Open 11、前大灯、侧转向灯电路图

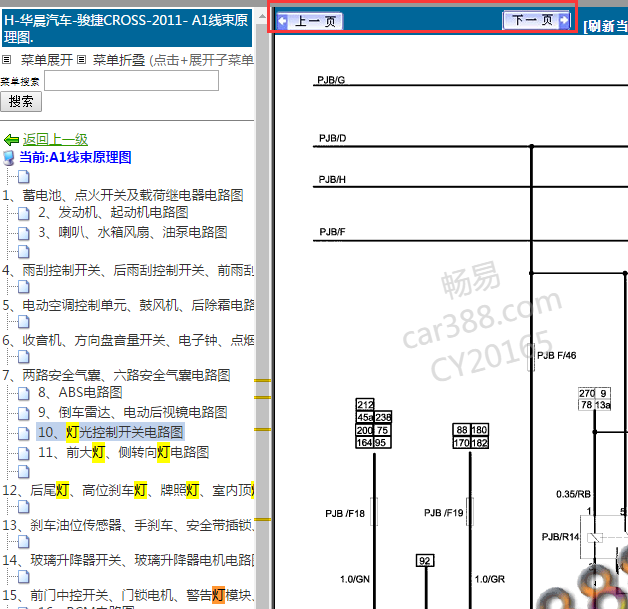coord(124,452)
